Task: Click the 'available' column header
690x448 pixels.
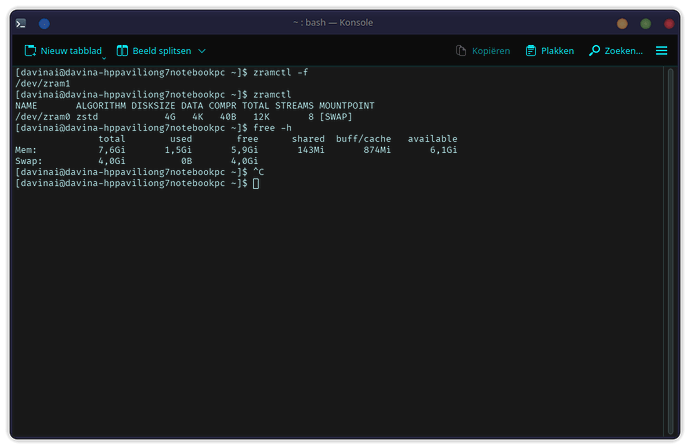Action: (x=433, y=139)
